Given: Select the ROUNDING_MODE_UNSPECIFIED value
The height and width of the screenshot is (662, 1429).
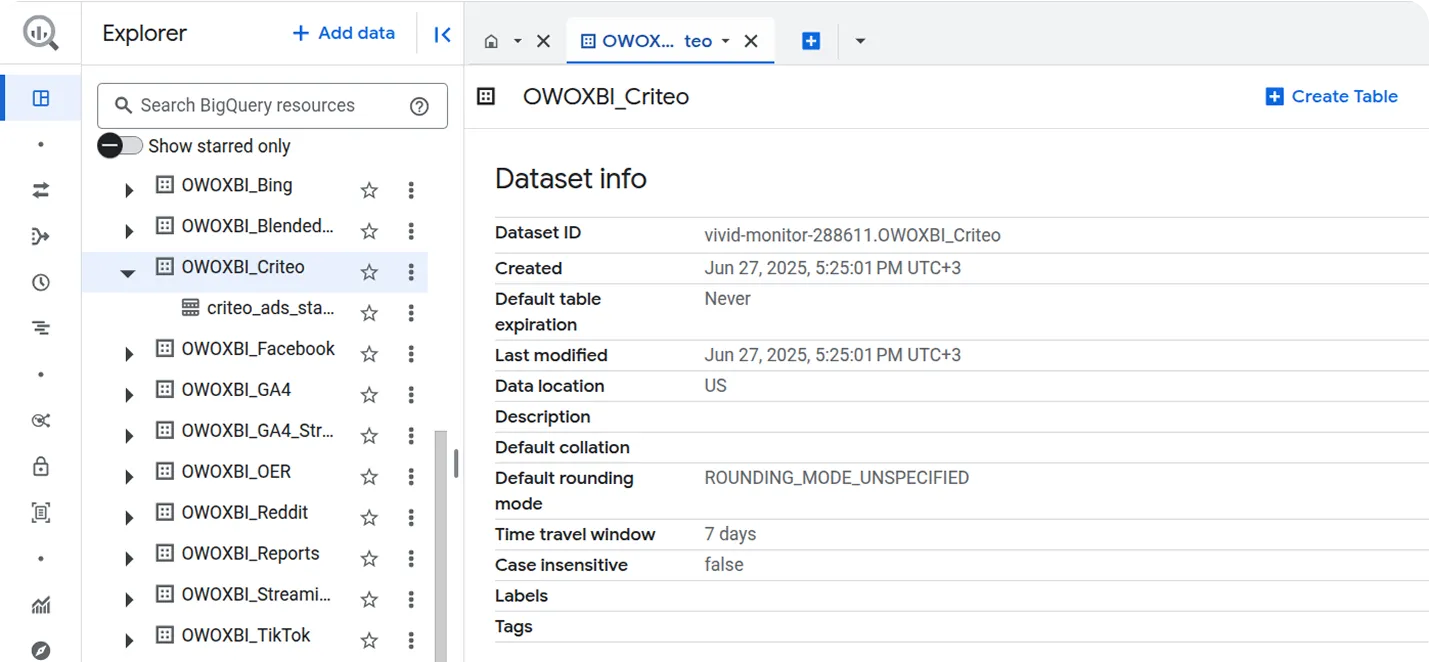Looking at the screenshot, I should 837,478.
